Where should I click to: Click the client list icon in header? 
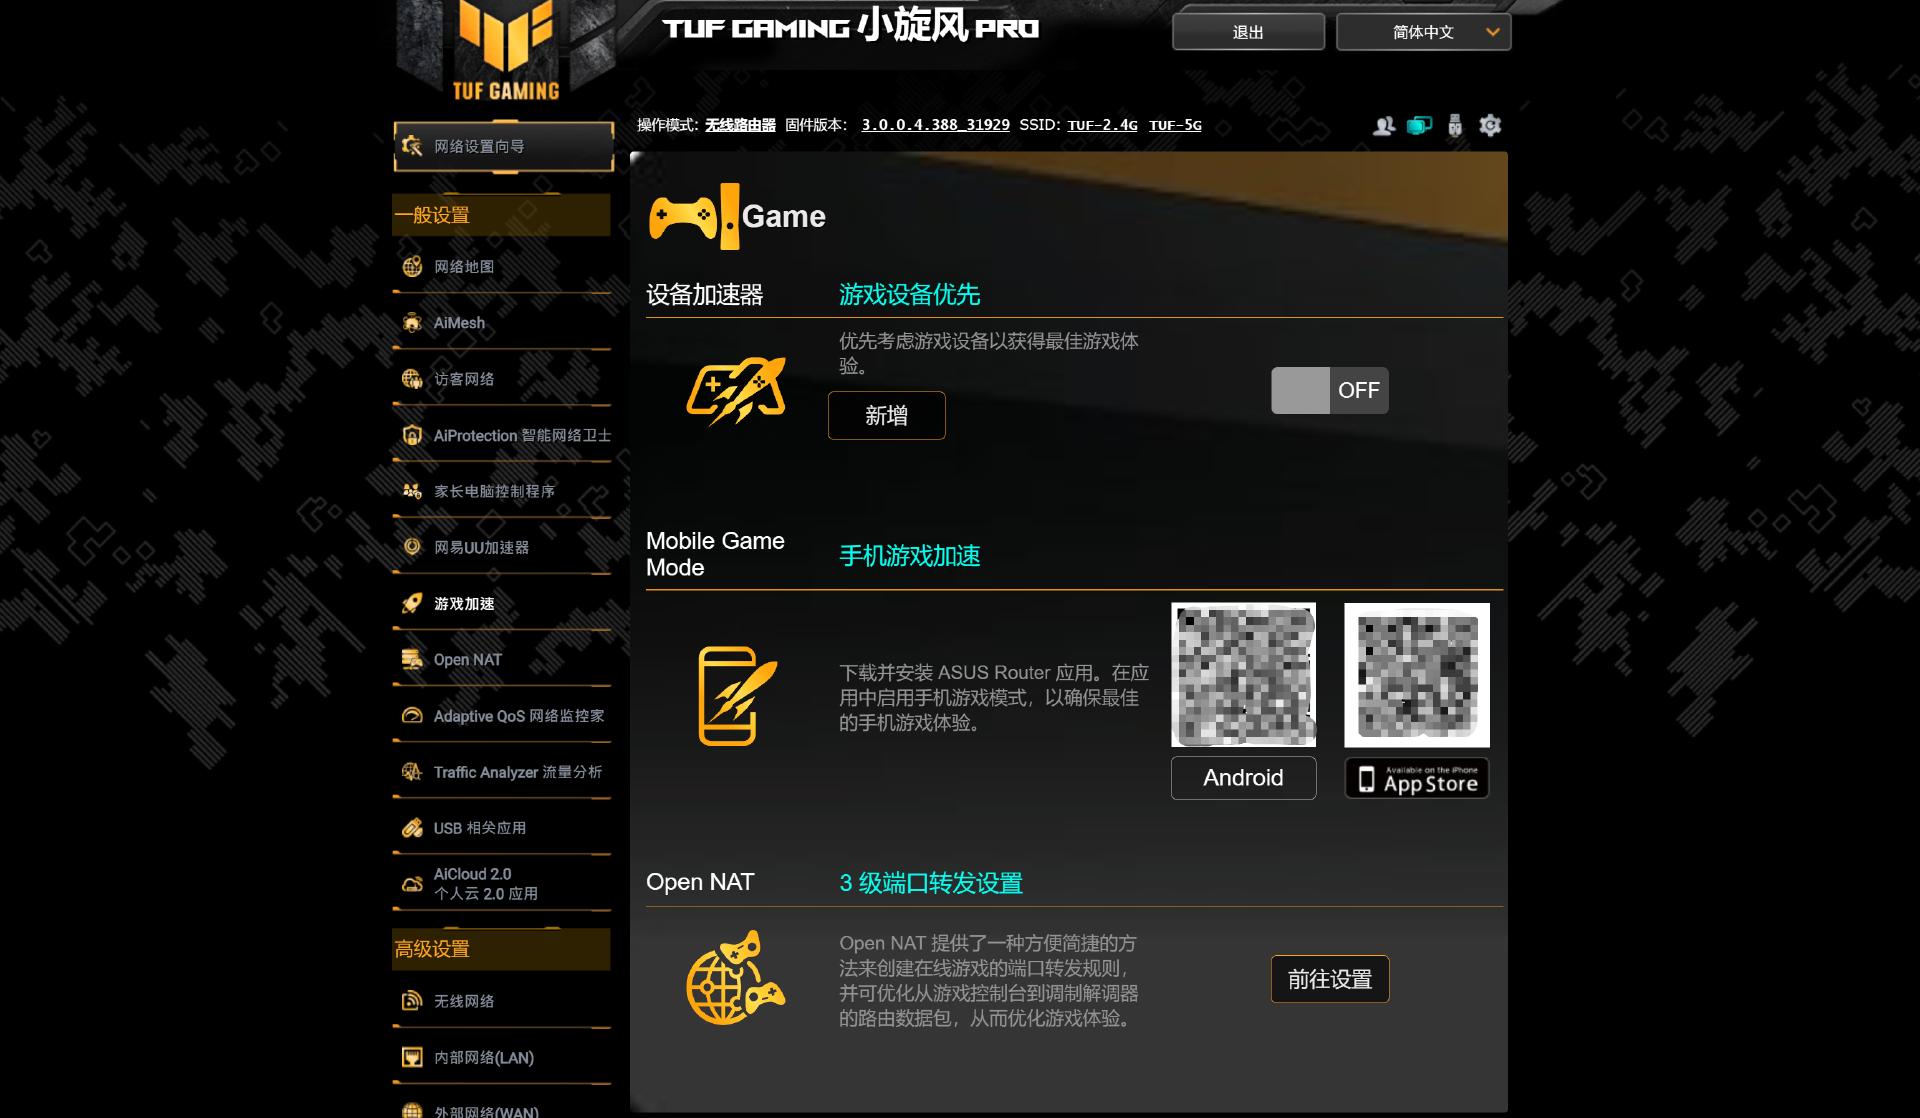[x=1385, y=125]
